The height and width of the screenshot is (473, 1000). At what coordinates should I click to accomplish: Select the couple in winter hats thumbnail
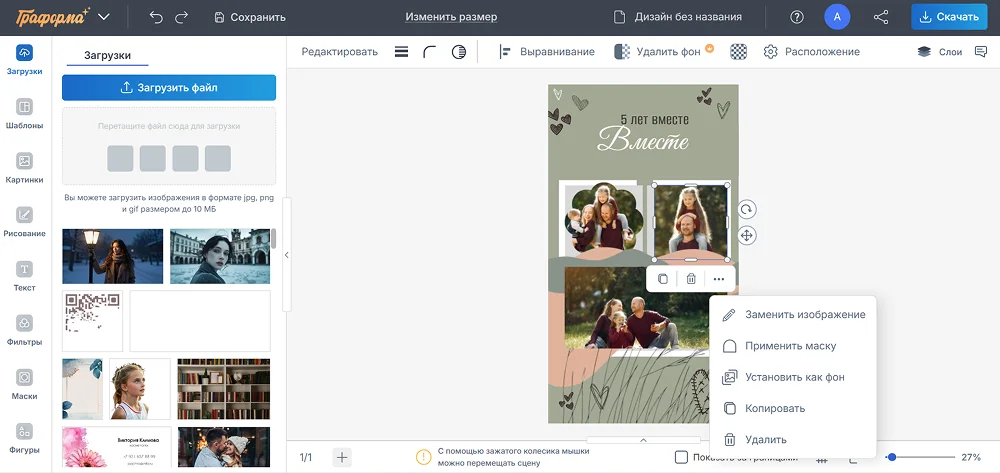224,447
